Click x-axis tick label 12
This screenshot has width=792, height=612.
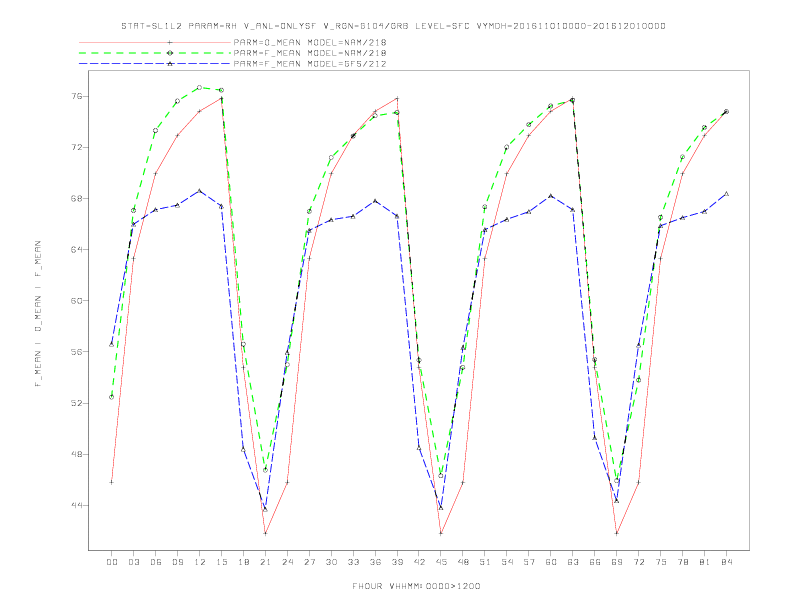pyautogui.click(x=200, y=562)
